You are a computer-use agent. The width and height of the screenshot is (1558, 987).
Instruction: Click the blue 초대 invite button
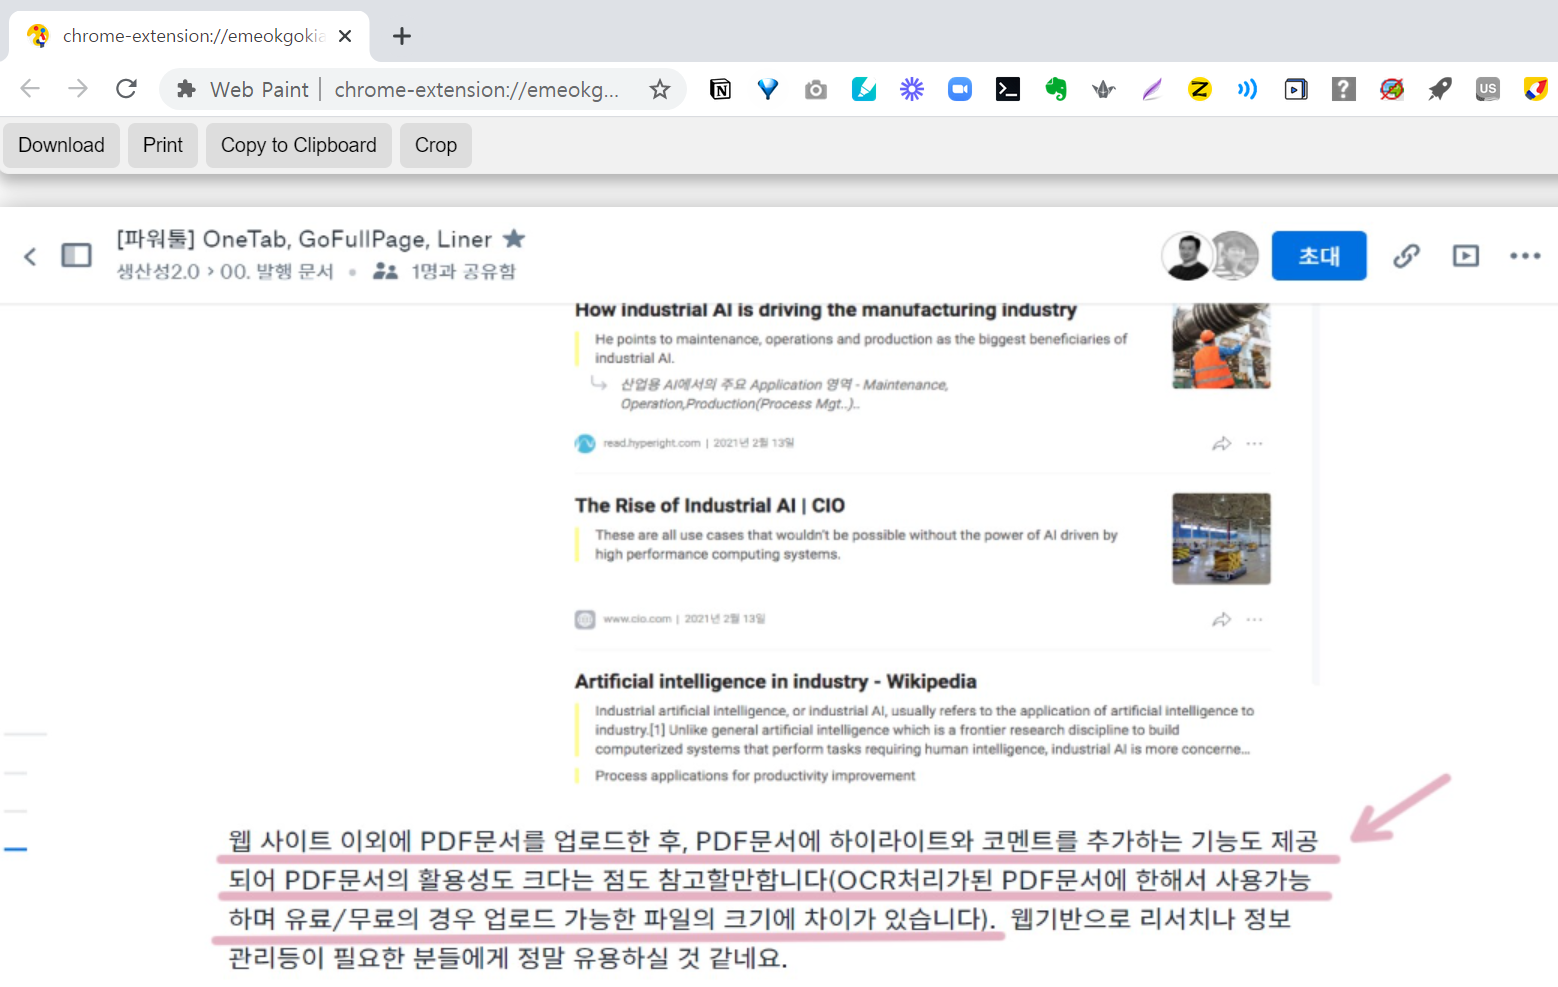pyautogui.click(x=1318, y=256)
